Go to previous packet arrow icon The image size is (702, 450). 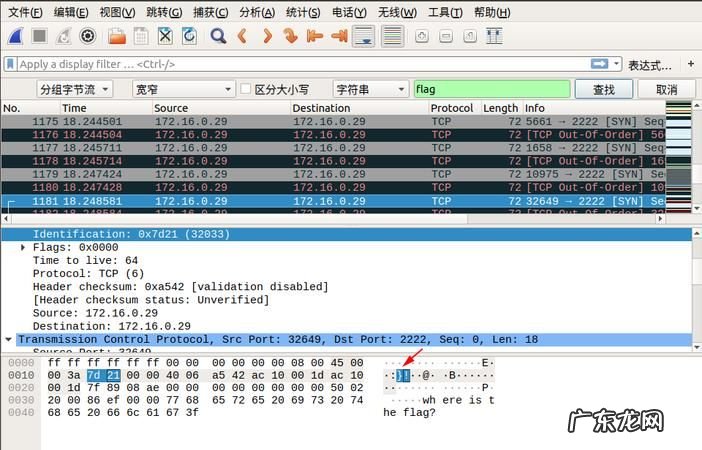[242, 36]
